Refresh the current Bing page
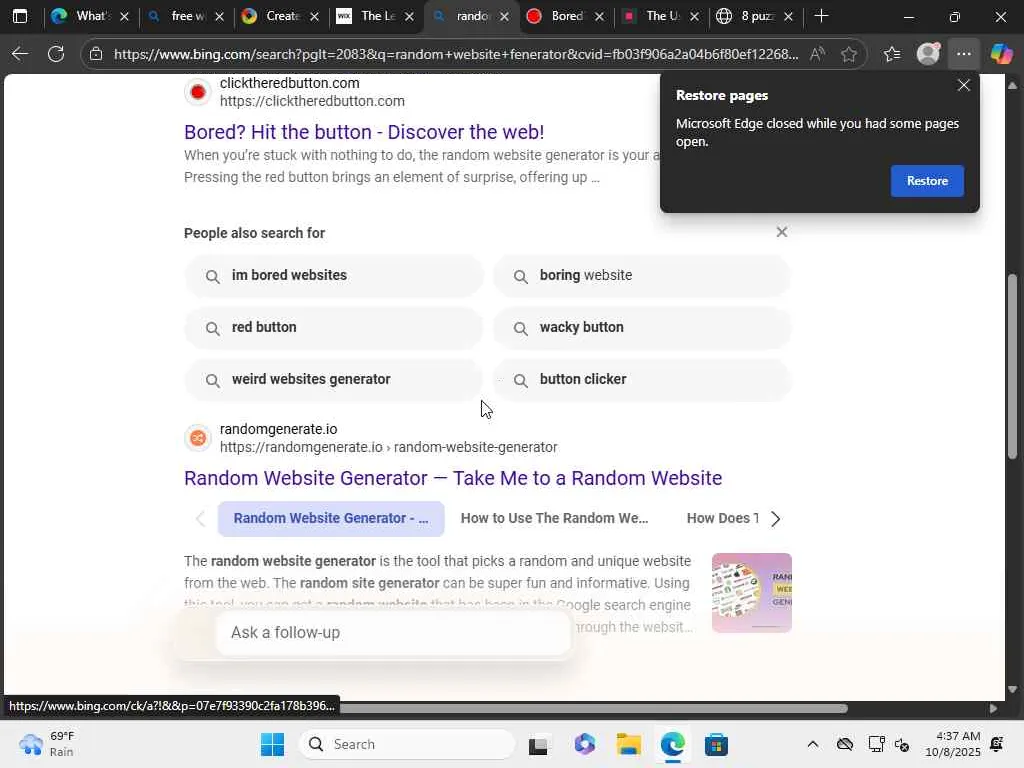Image resolution: width=1024 pixels, height=768 pixels. pos(56,54)
